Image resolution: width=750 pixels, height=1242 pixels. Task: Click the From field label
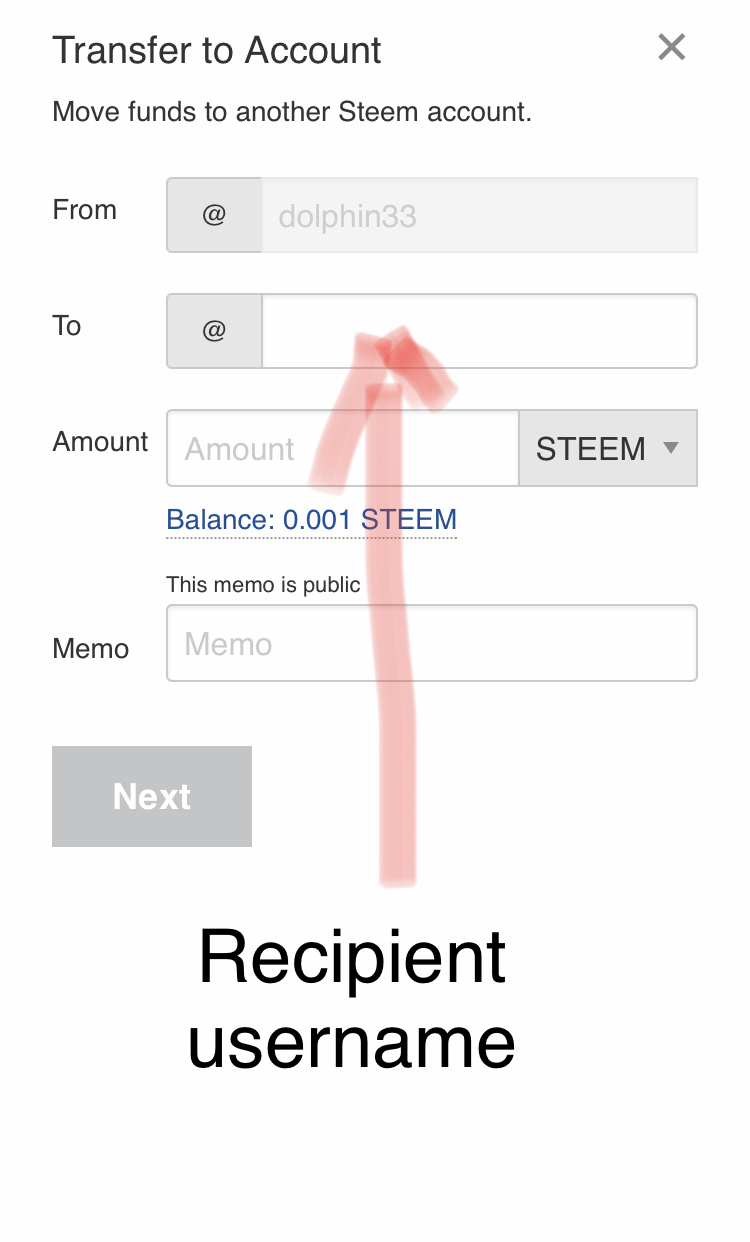84,210
